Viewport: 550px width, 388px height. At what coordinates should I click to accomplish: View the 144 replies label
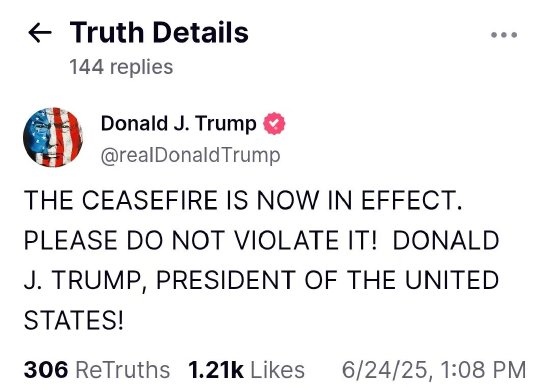[121, 67]
